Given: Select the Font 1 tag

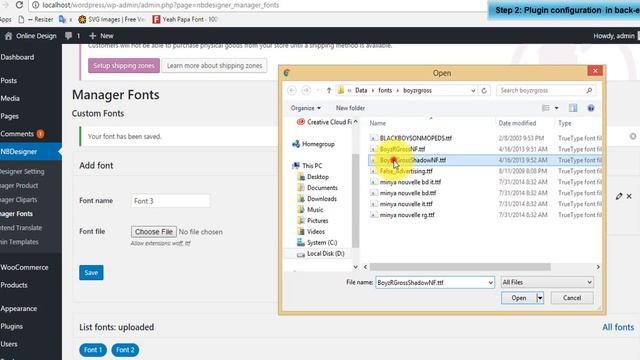Looking at the screenshot, I should point(93,350).
